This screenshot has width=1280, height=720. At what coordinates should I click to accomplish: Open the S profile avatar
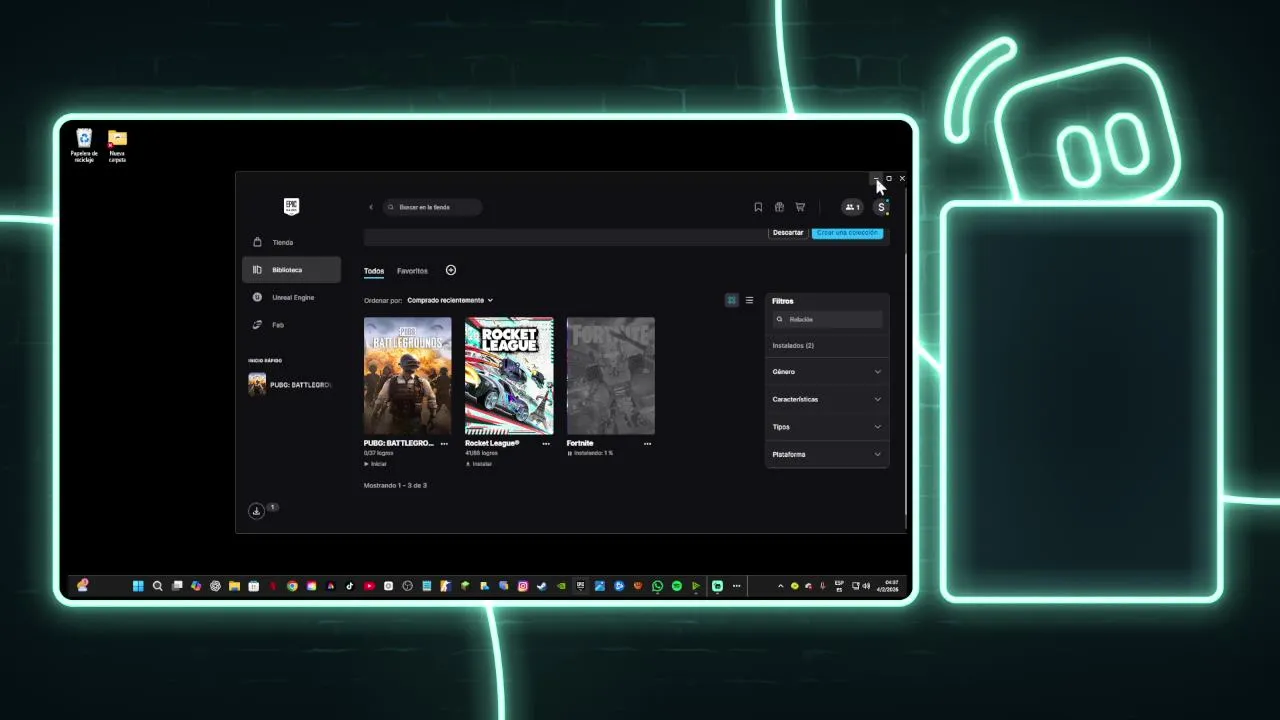[881, 207]
